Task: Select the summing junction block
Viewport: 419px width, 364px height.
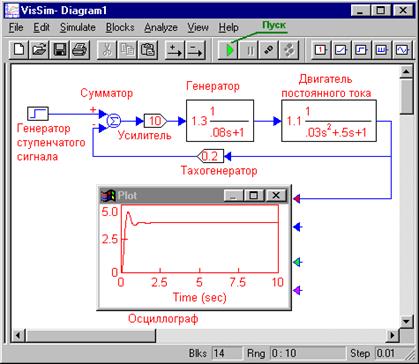Action: tap(113, 121)
